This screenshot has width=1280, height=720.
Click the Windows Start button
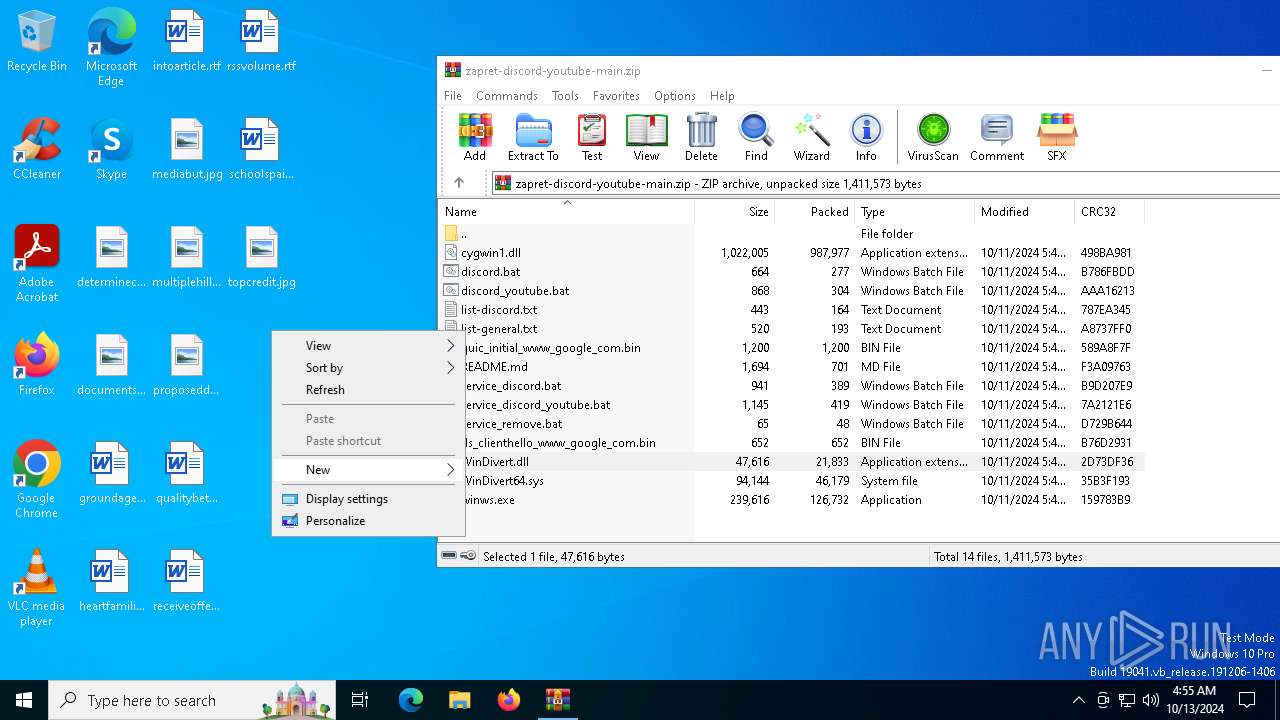[24, 700]
